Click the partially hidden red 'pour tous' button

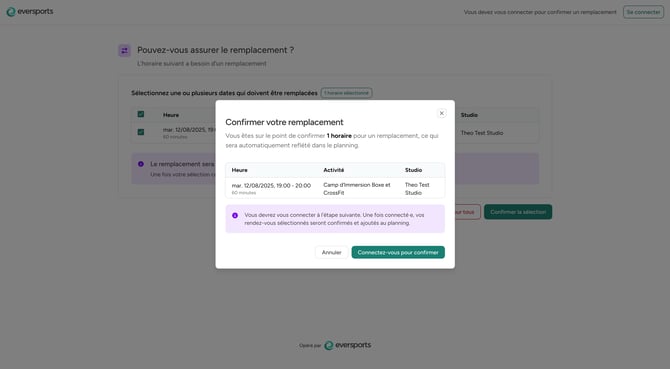point(467,212)
